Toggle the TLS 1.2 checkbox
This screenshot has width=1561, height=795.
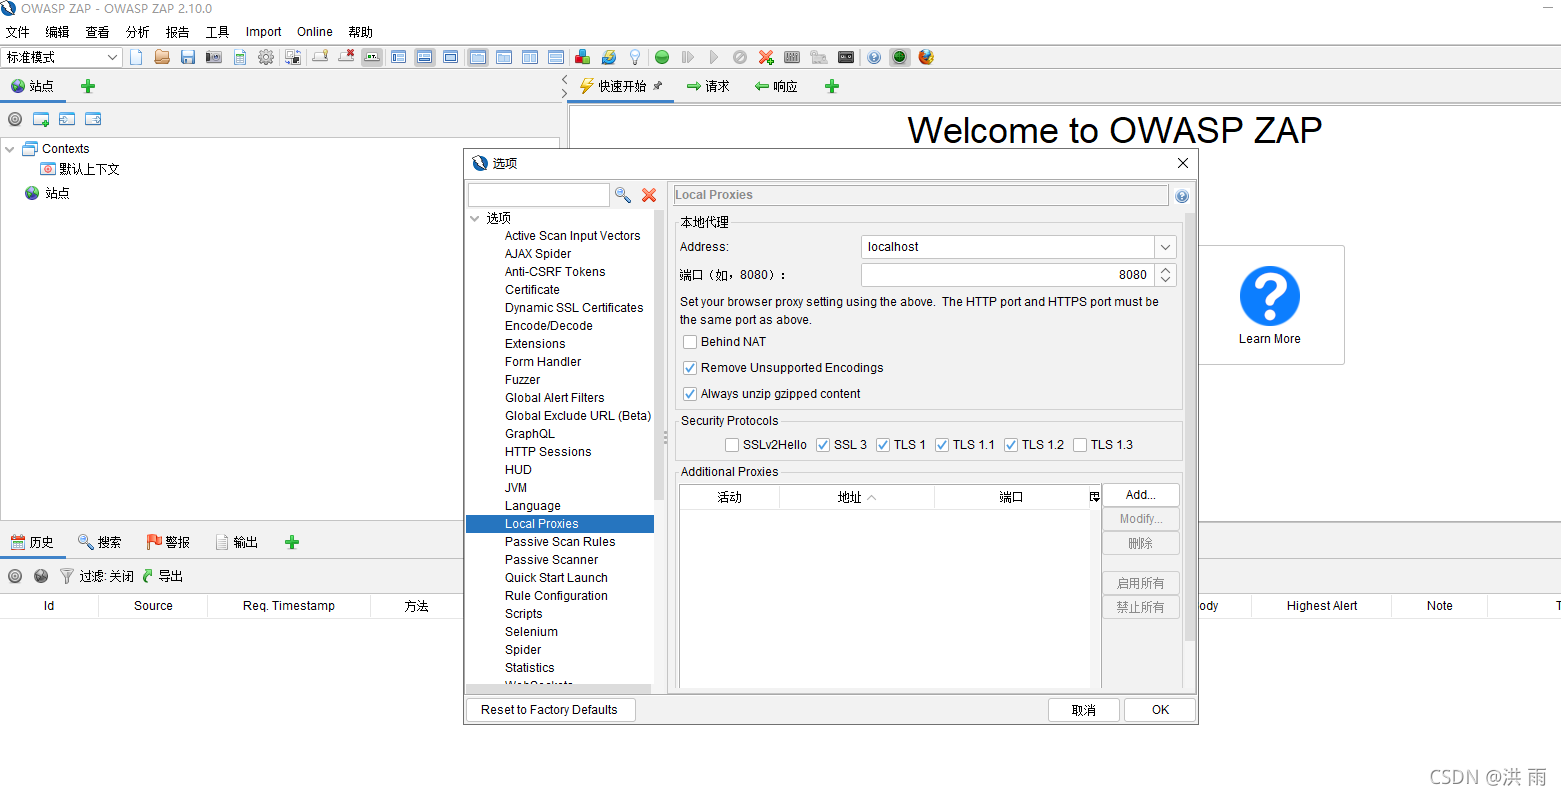(1011, 445)
